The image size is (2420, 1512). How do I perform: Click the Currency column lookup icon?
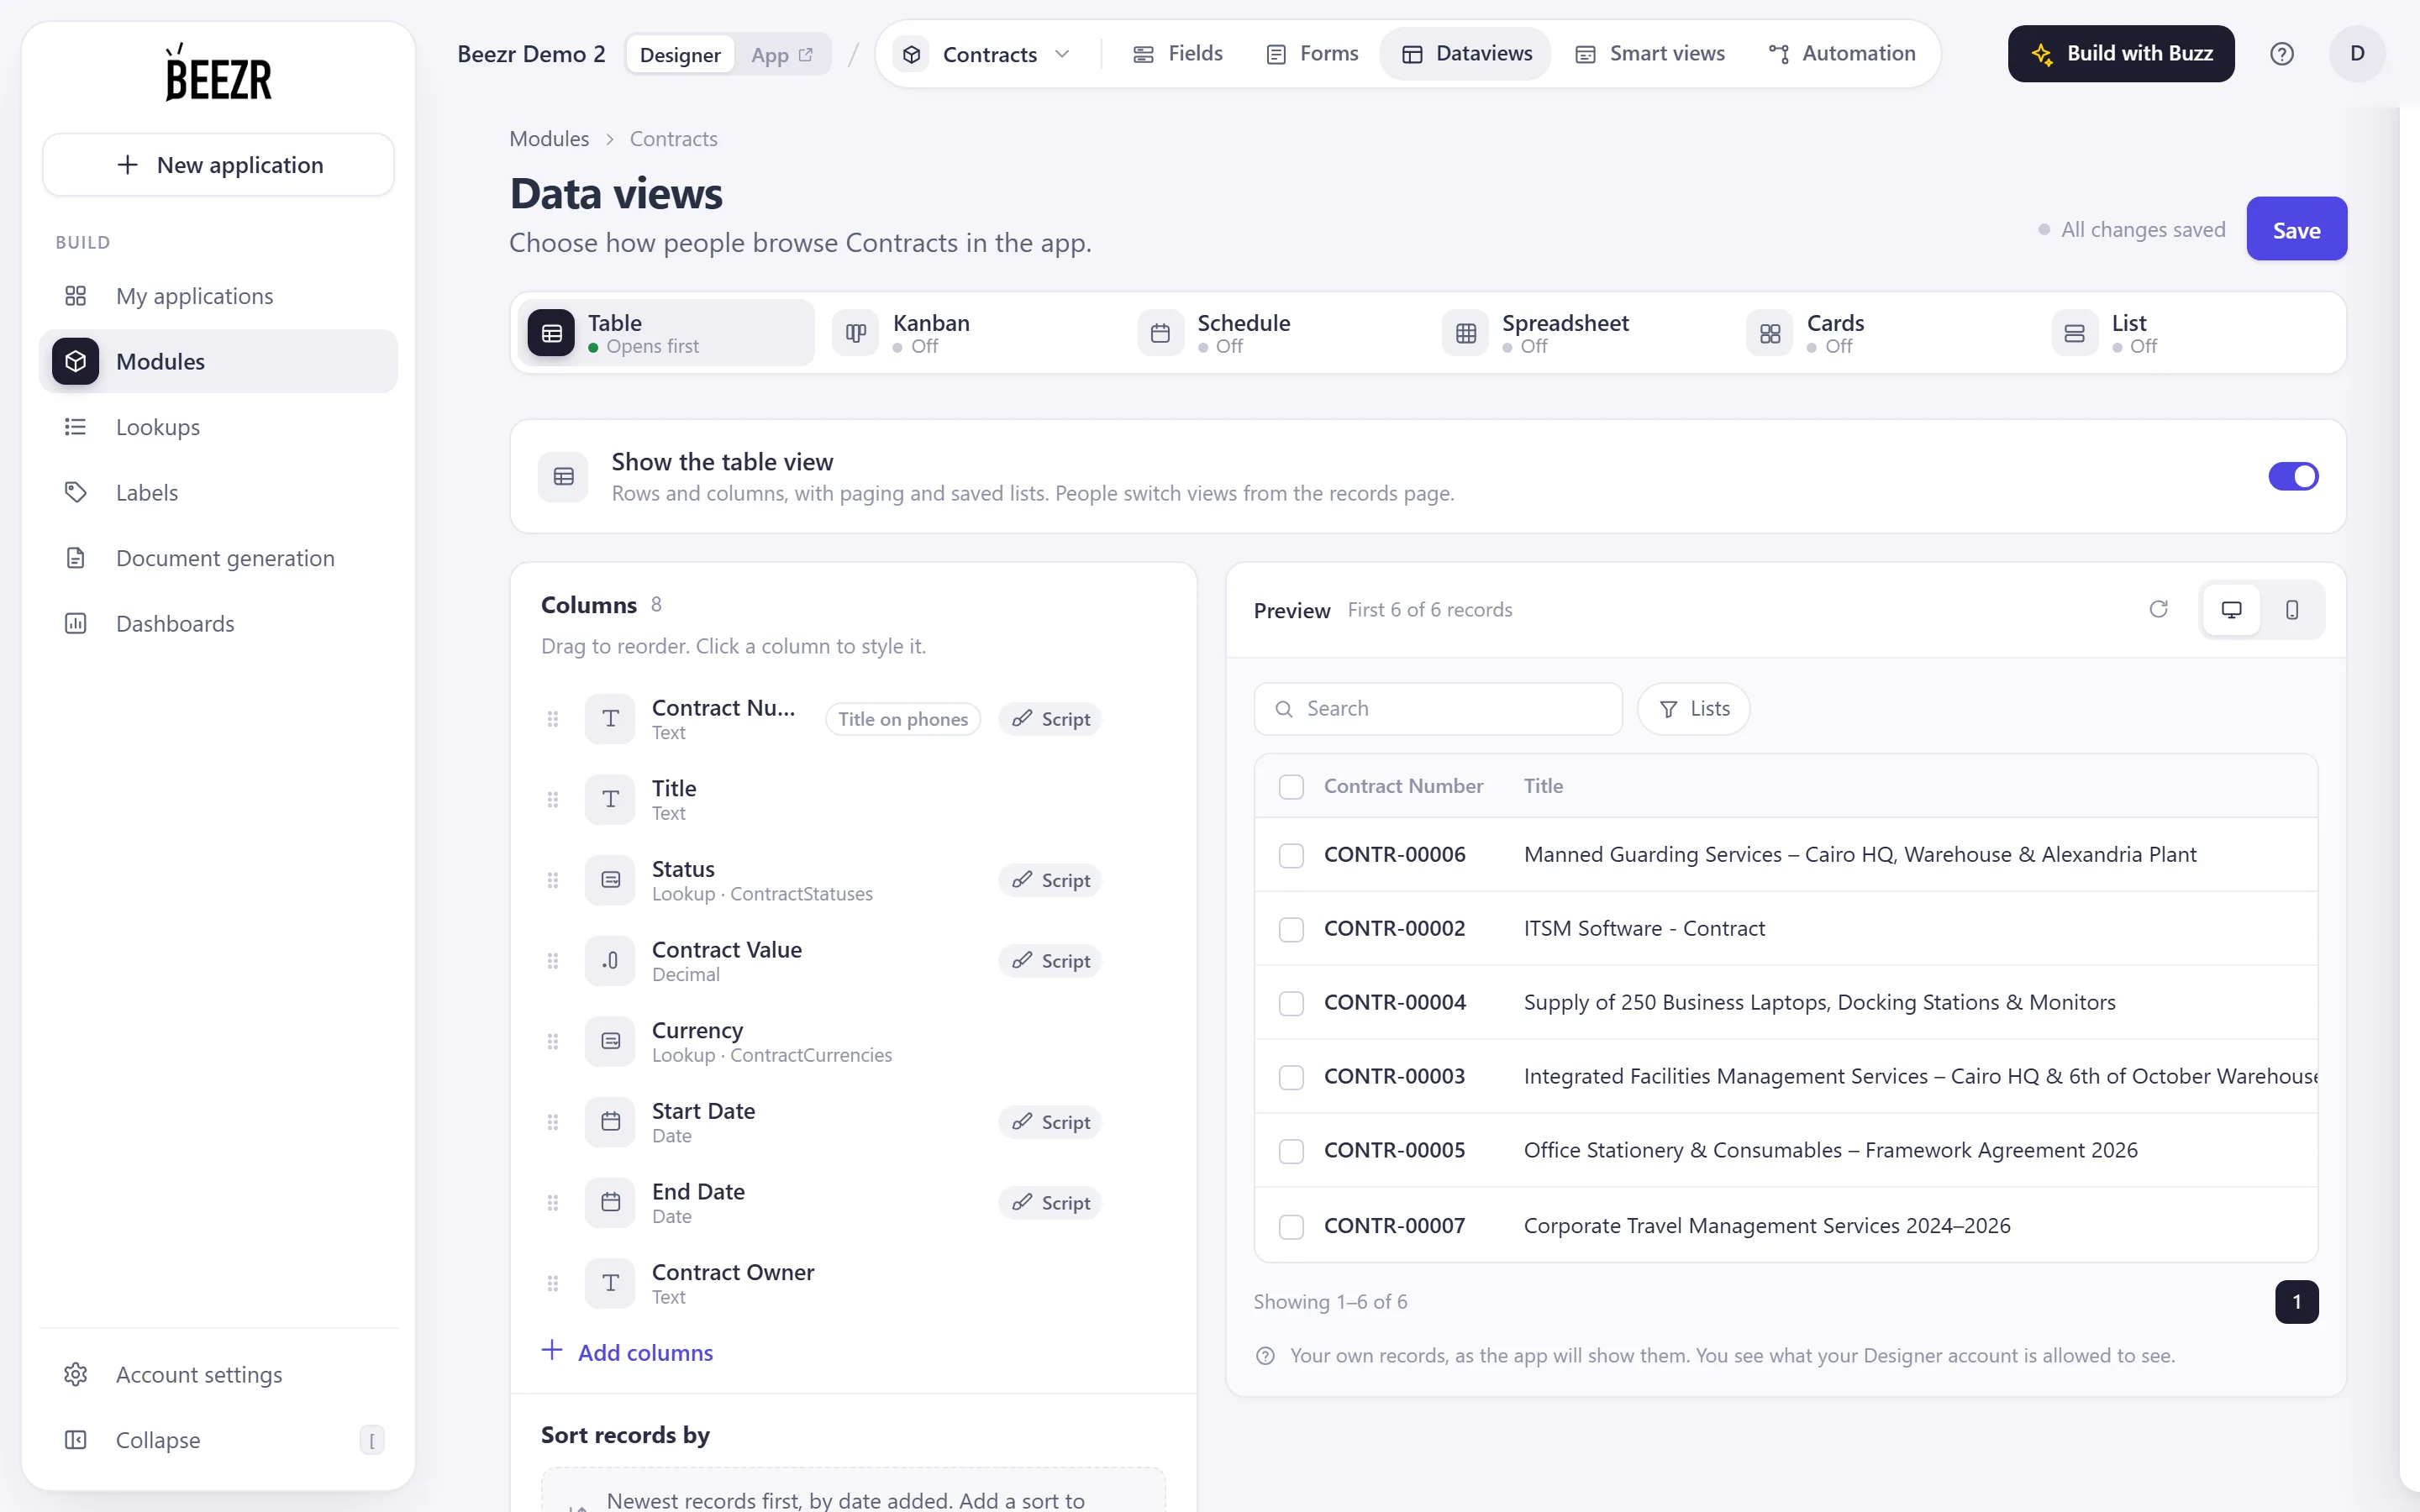(x=610, y=1041)
